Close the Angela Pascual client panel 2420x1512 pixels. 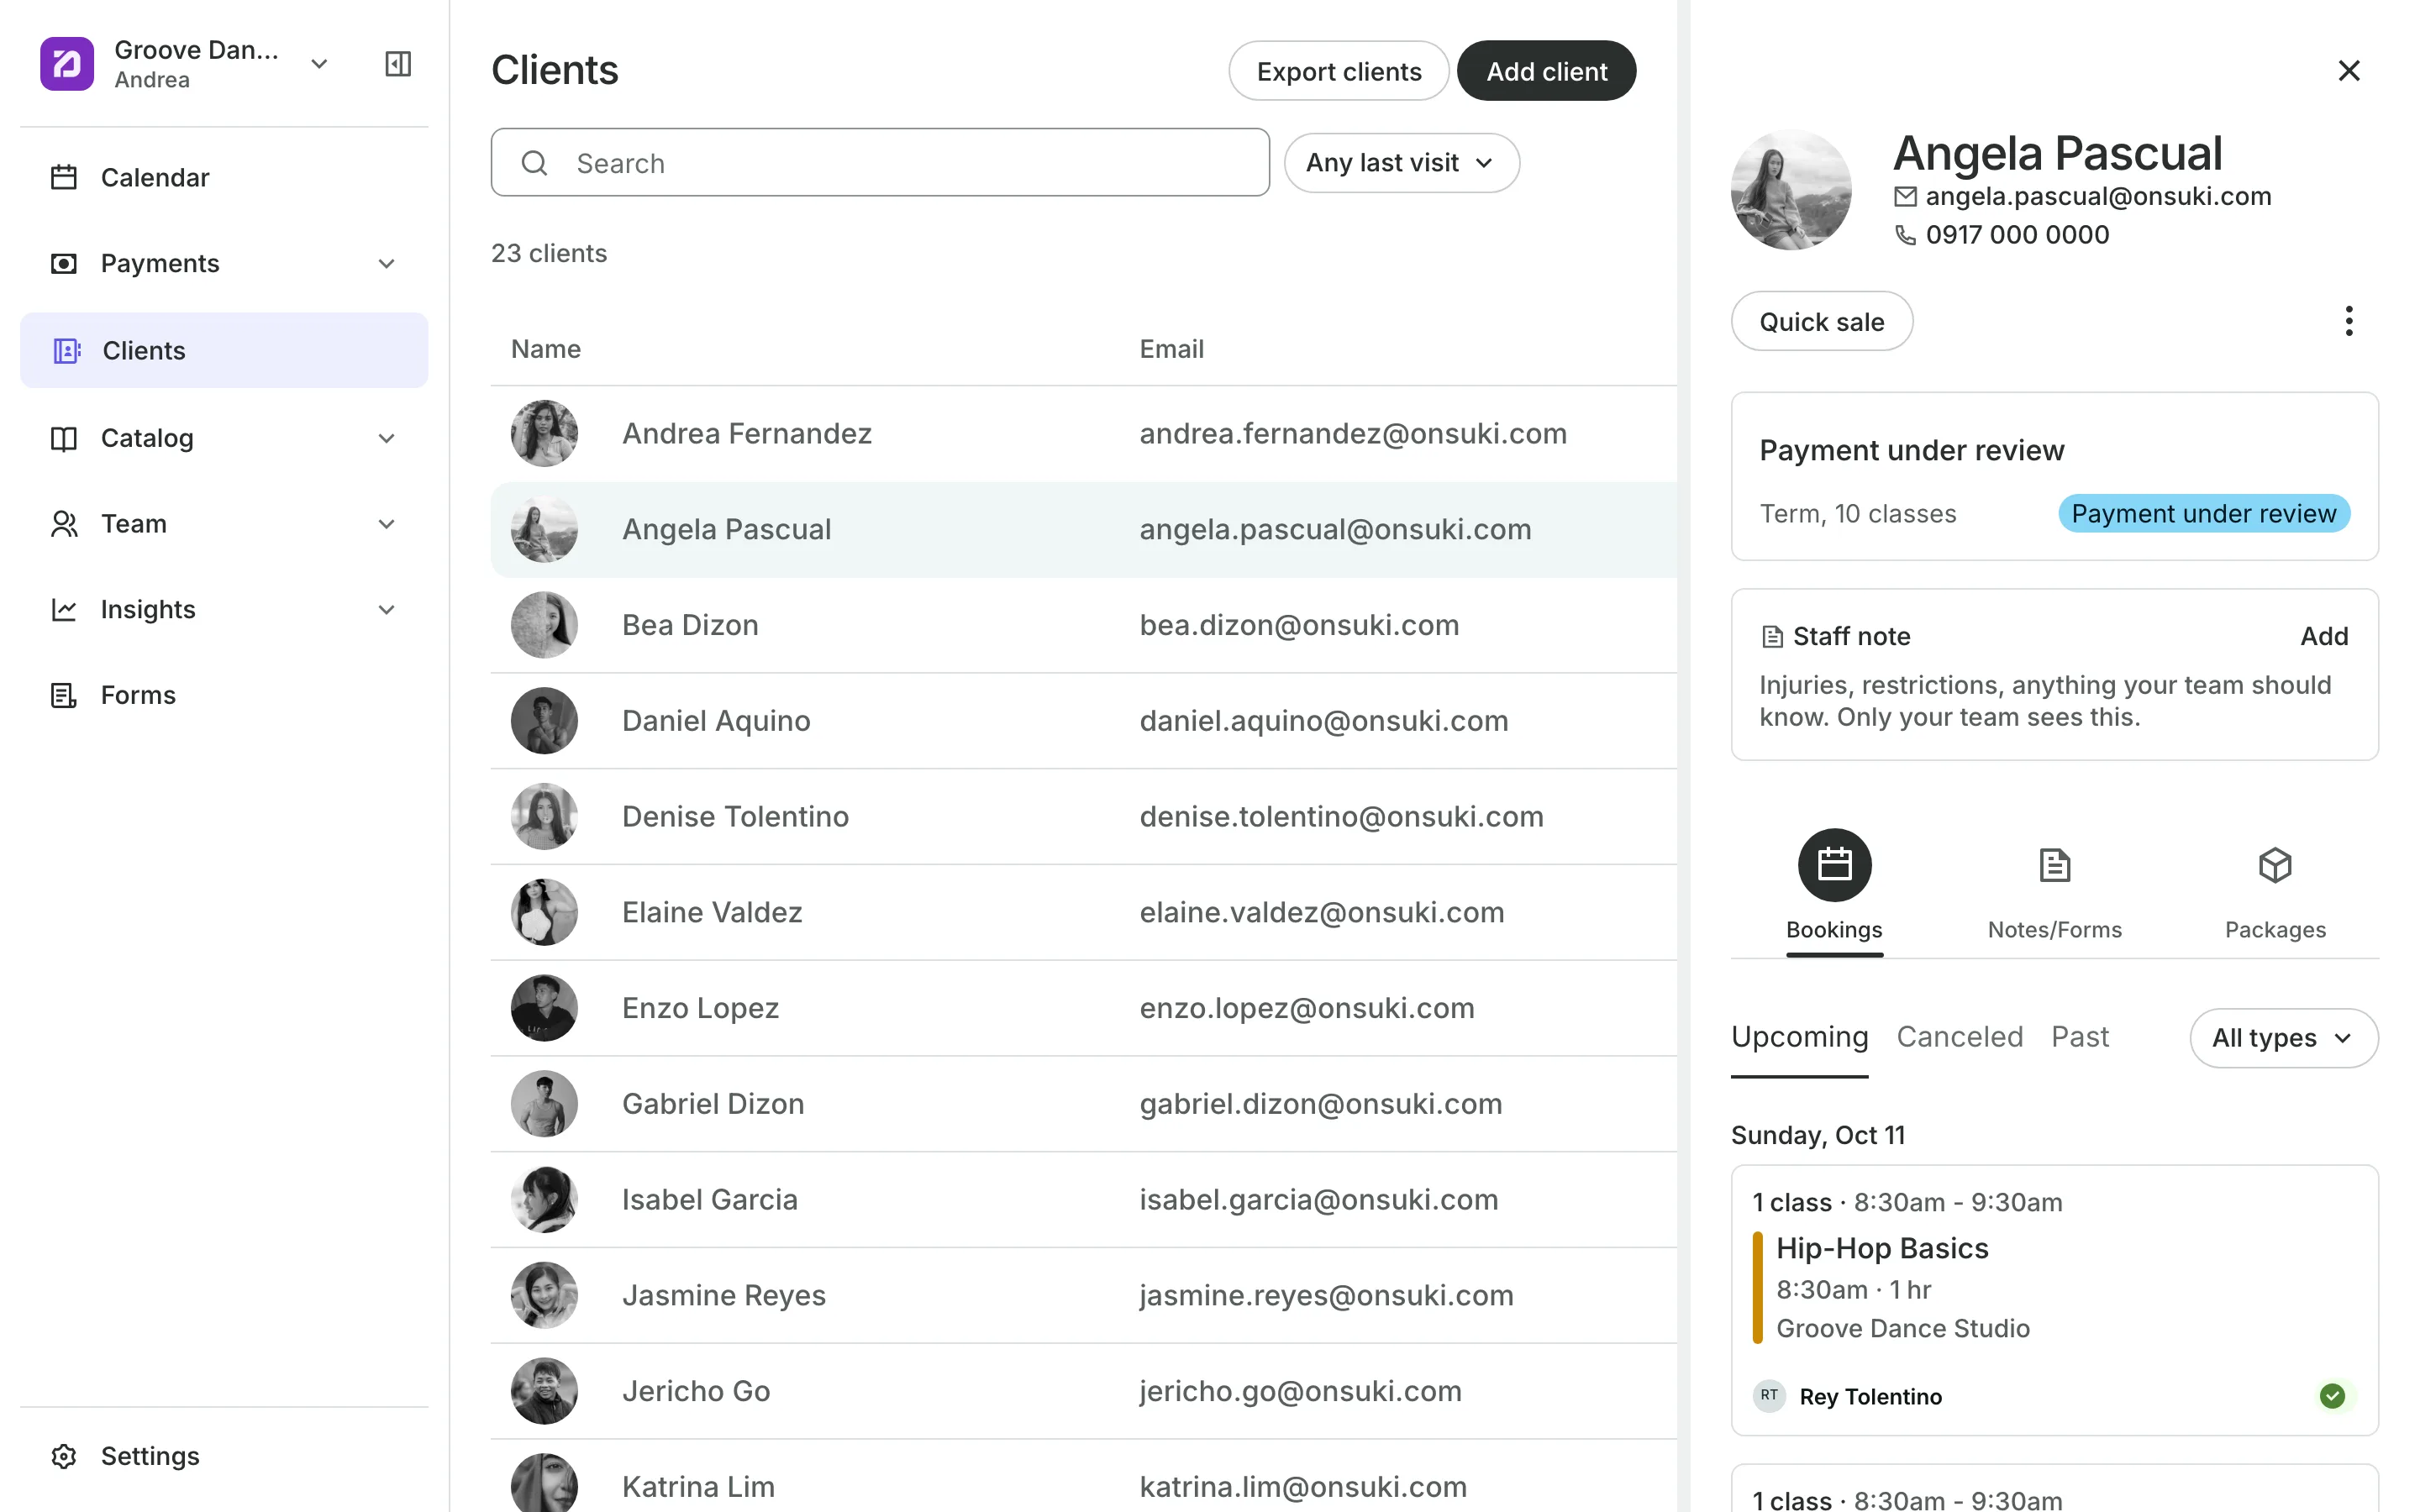[2349, 70]
